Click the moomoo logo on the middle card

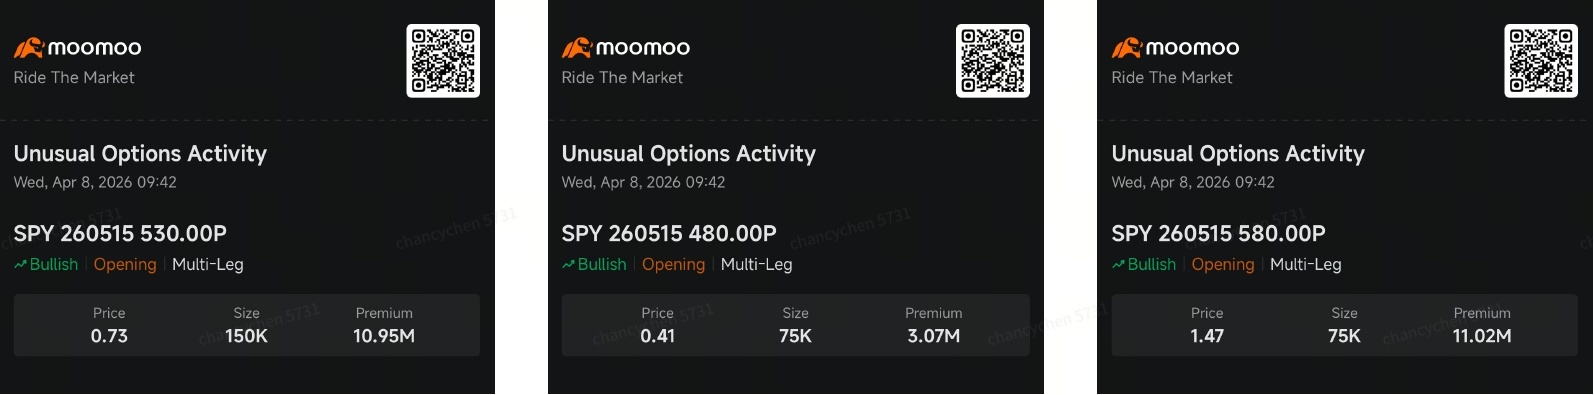click(626, 47)
